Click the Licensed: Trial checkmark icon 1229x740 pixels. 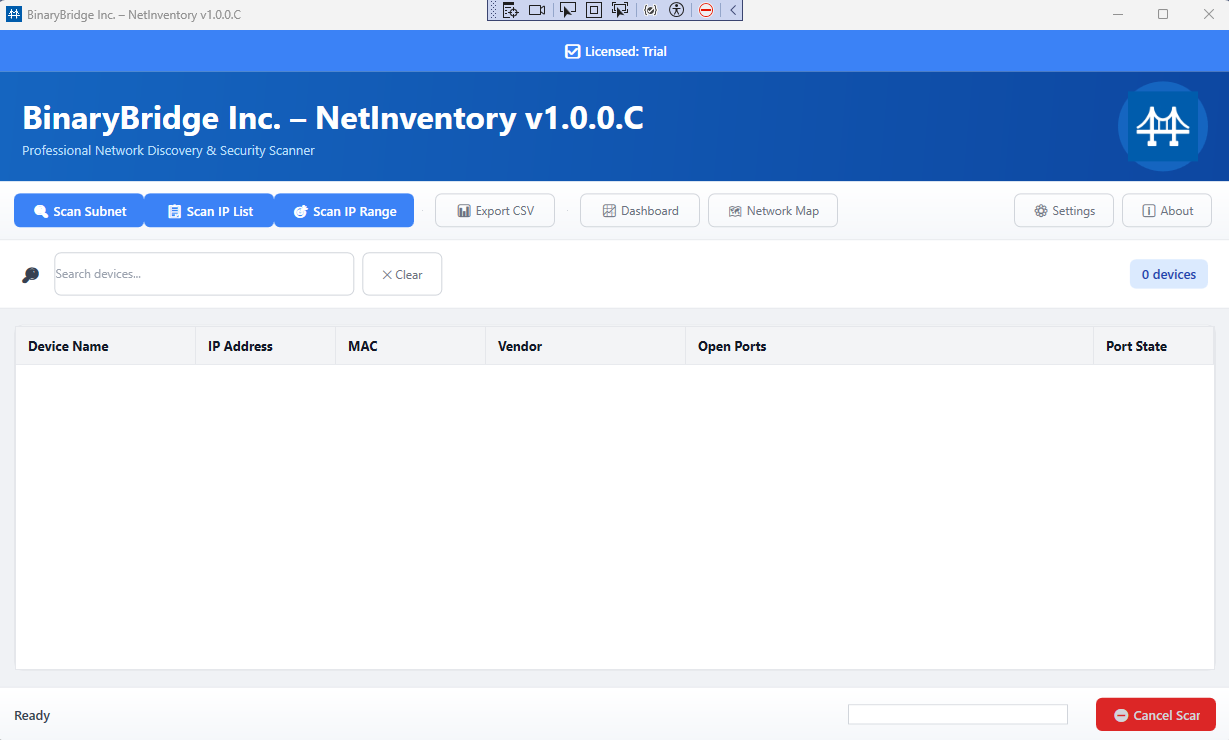tap(572, 51)
